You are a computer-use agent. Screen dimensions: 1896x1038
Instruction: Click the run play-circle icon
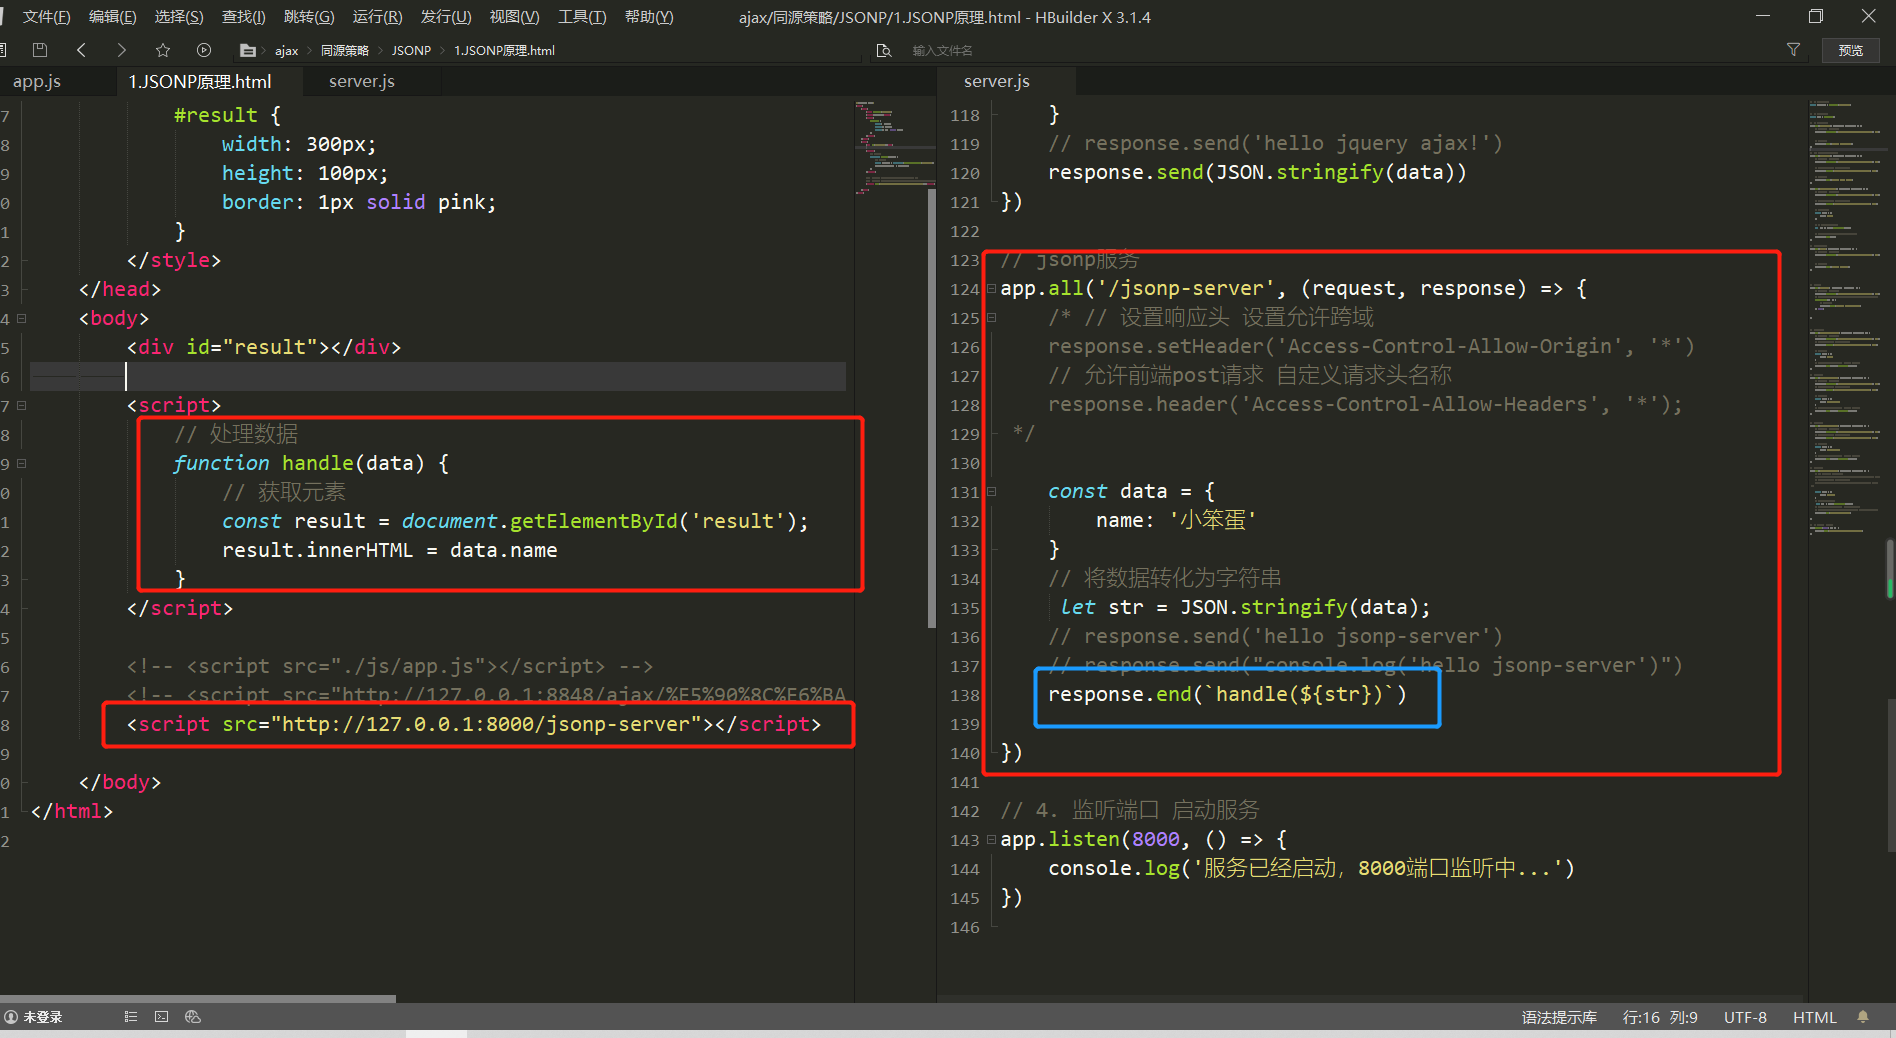coord(204,50)
